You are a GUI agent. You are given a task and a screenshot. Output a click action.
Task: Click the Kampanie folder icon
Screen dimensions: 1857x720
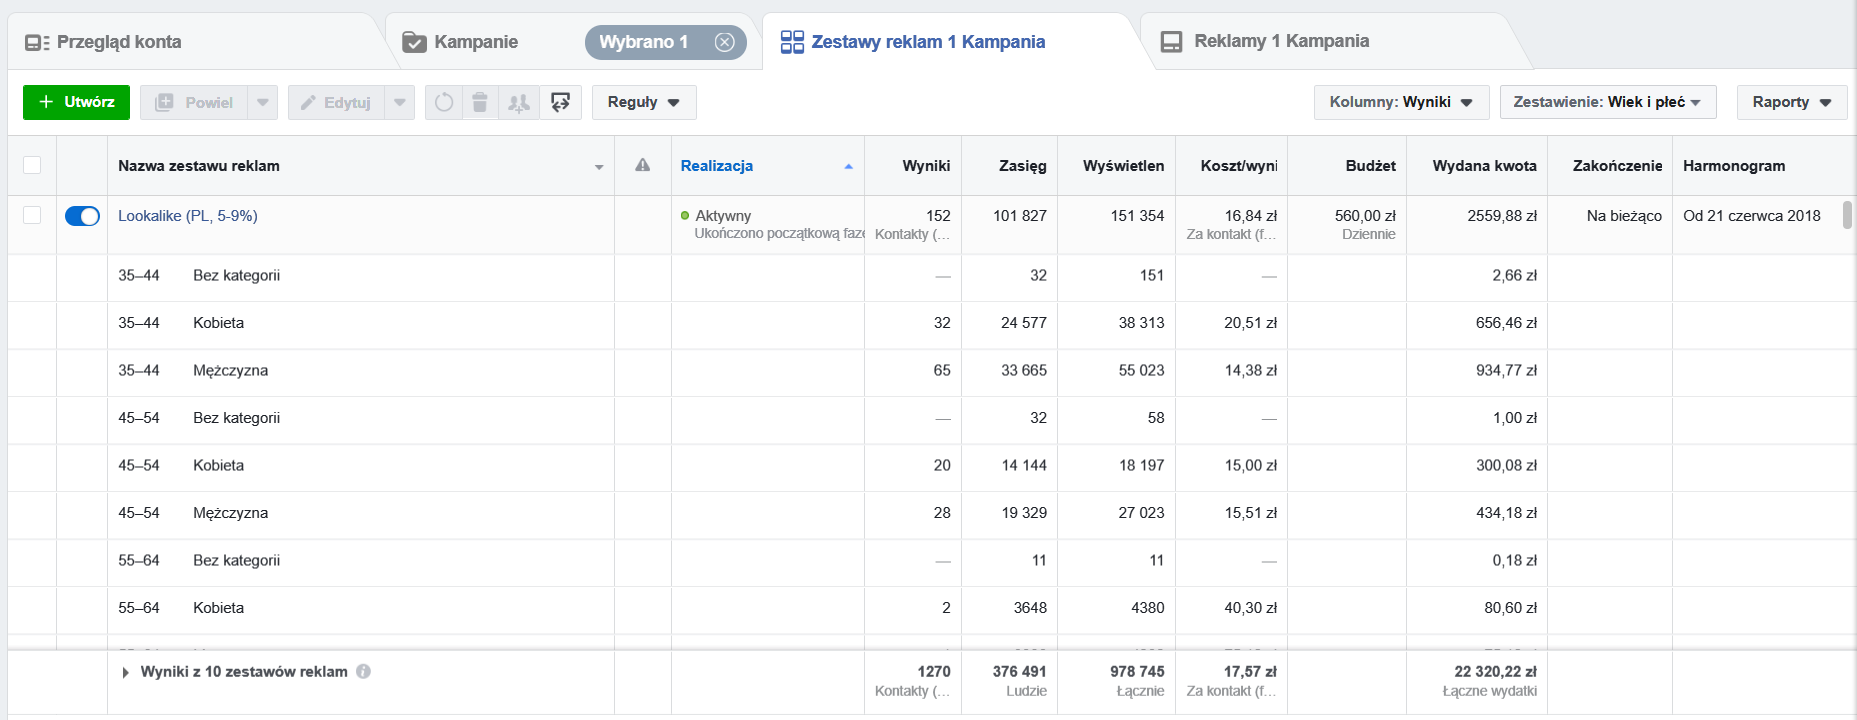pyautogui.click(x=414, y=42)
